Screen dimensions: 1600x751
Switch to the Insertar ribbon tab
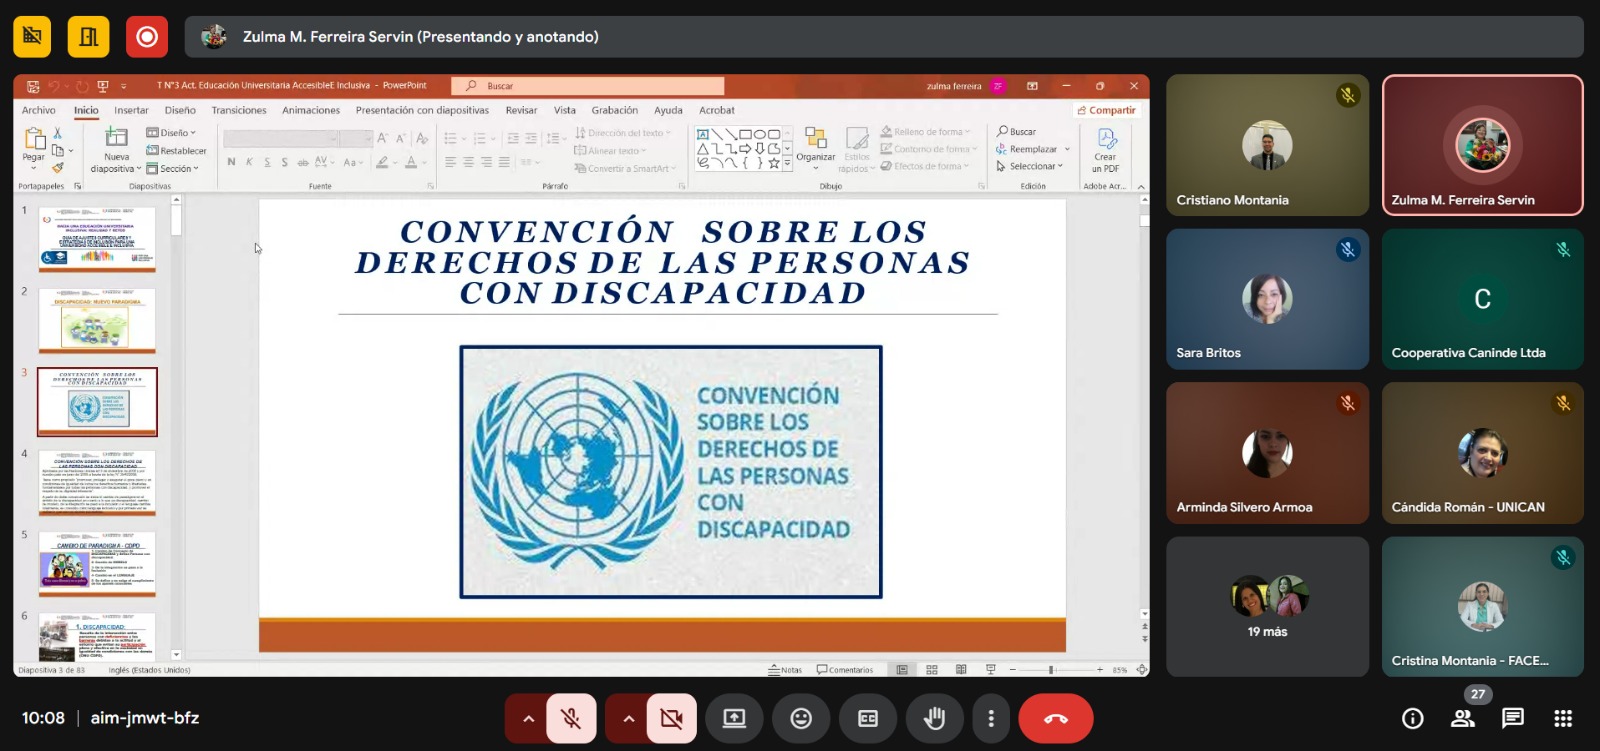tap(131, 110)
